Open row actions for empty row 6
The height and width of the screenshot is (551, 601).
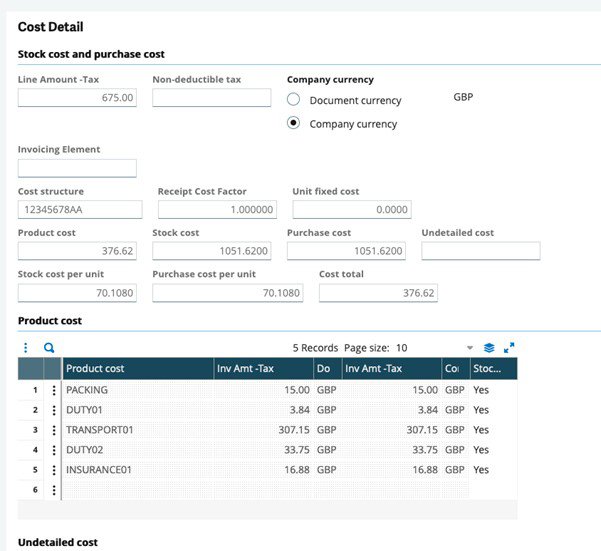click(x=54, y=490)
